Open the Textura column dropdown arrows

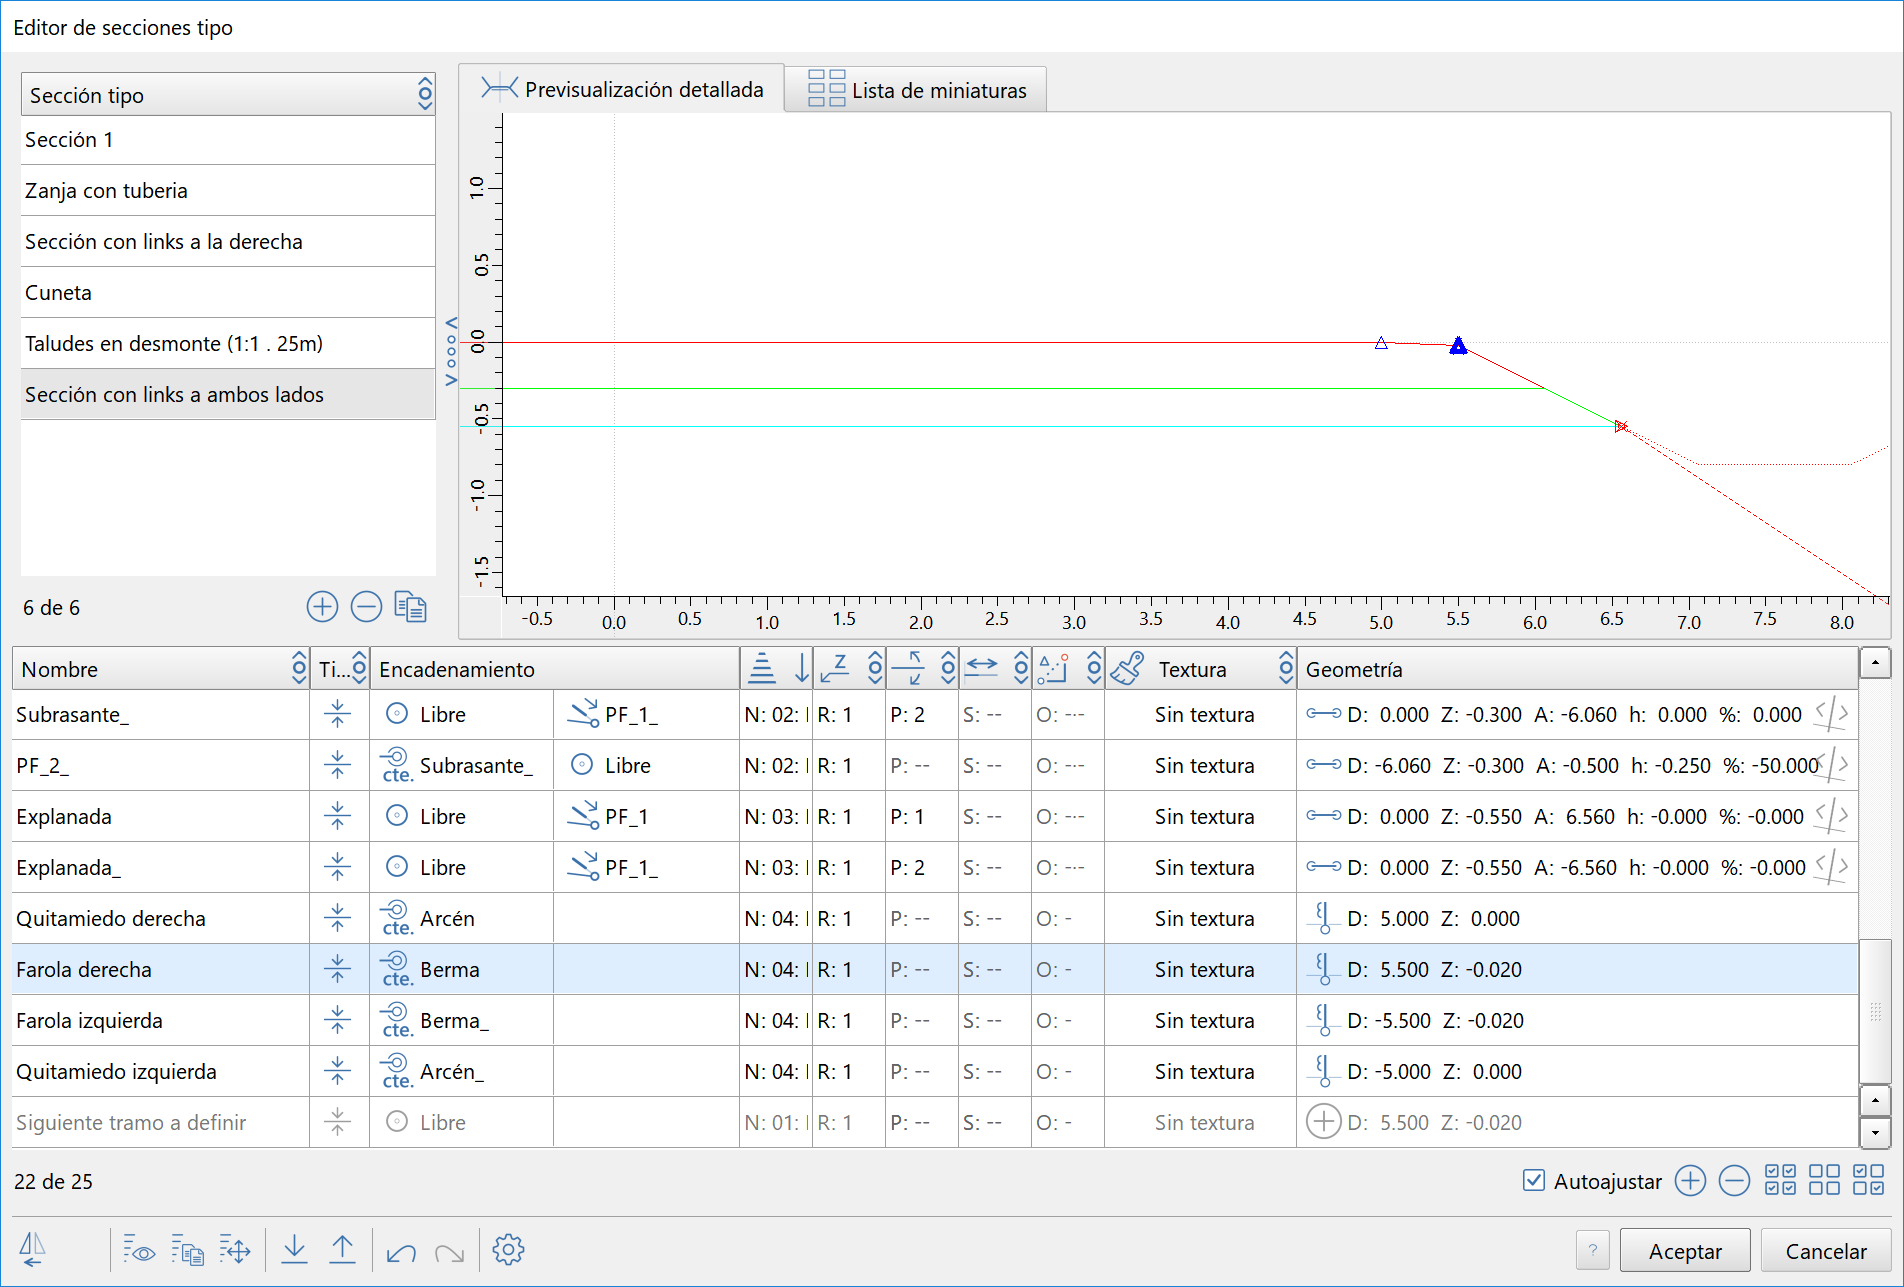coord(1286,669)
